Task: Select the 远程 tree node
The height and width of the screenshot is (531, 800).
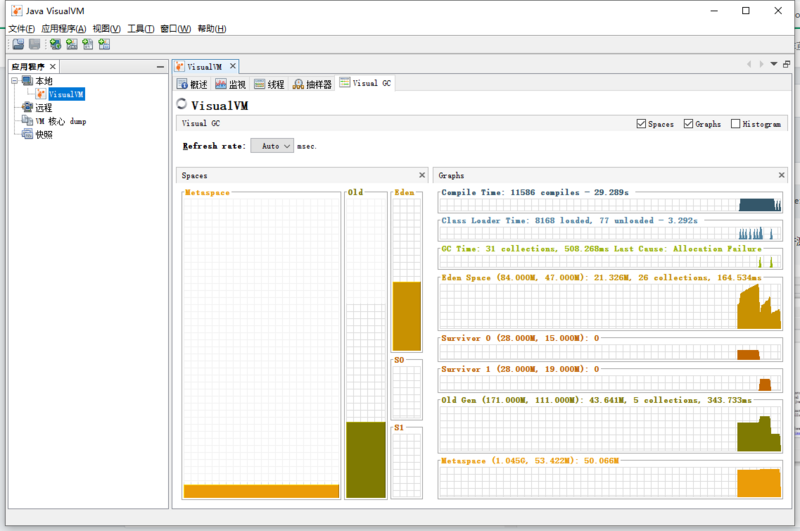Action: pos(43,108)
